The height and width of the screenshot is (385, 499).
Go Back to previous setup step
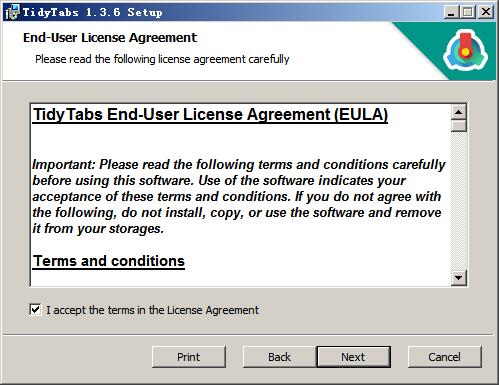[x=279, y=357]
